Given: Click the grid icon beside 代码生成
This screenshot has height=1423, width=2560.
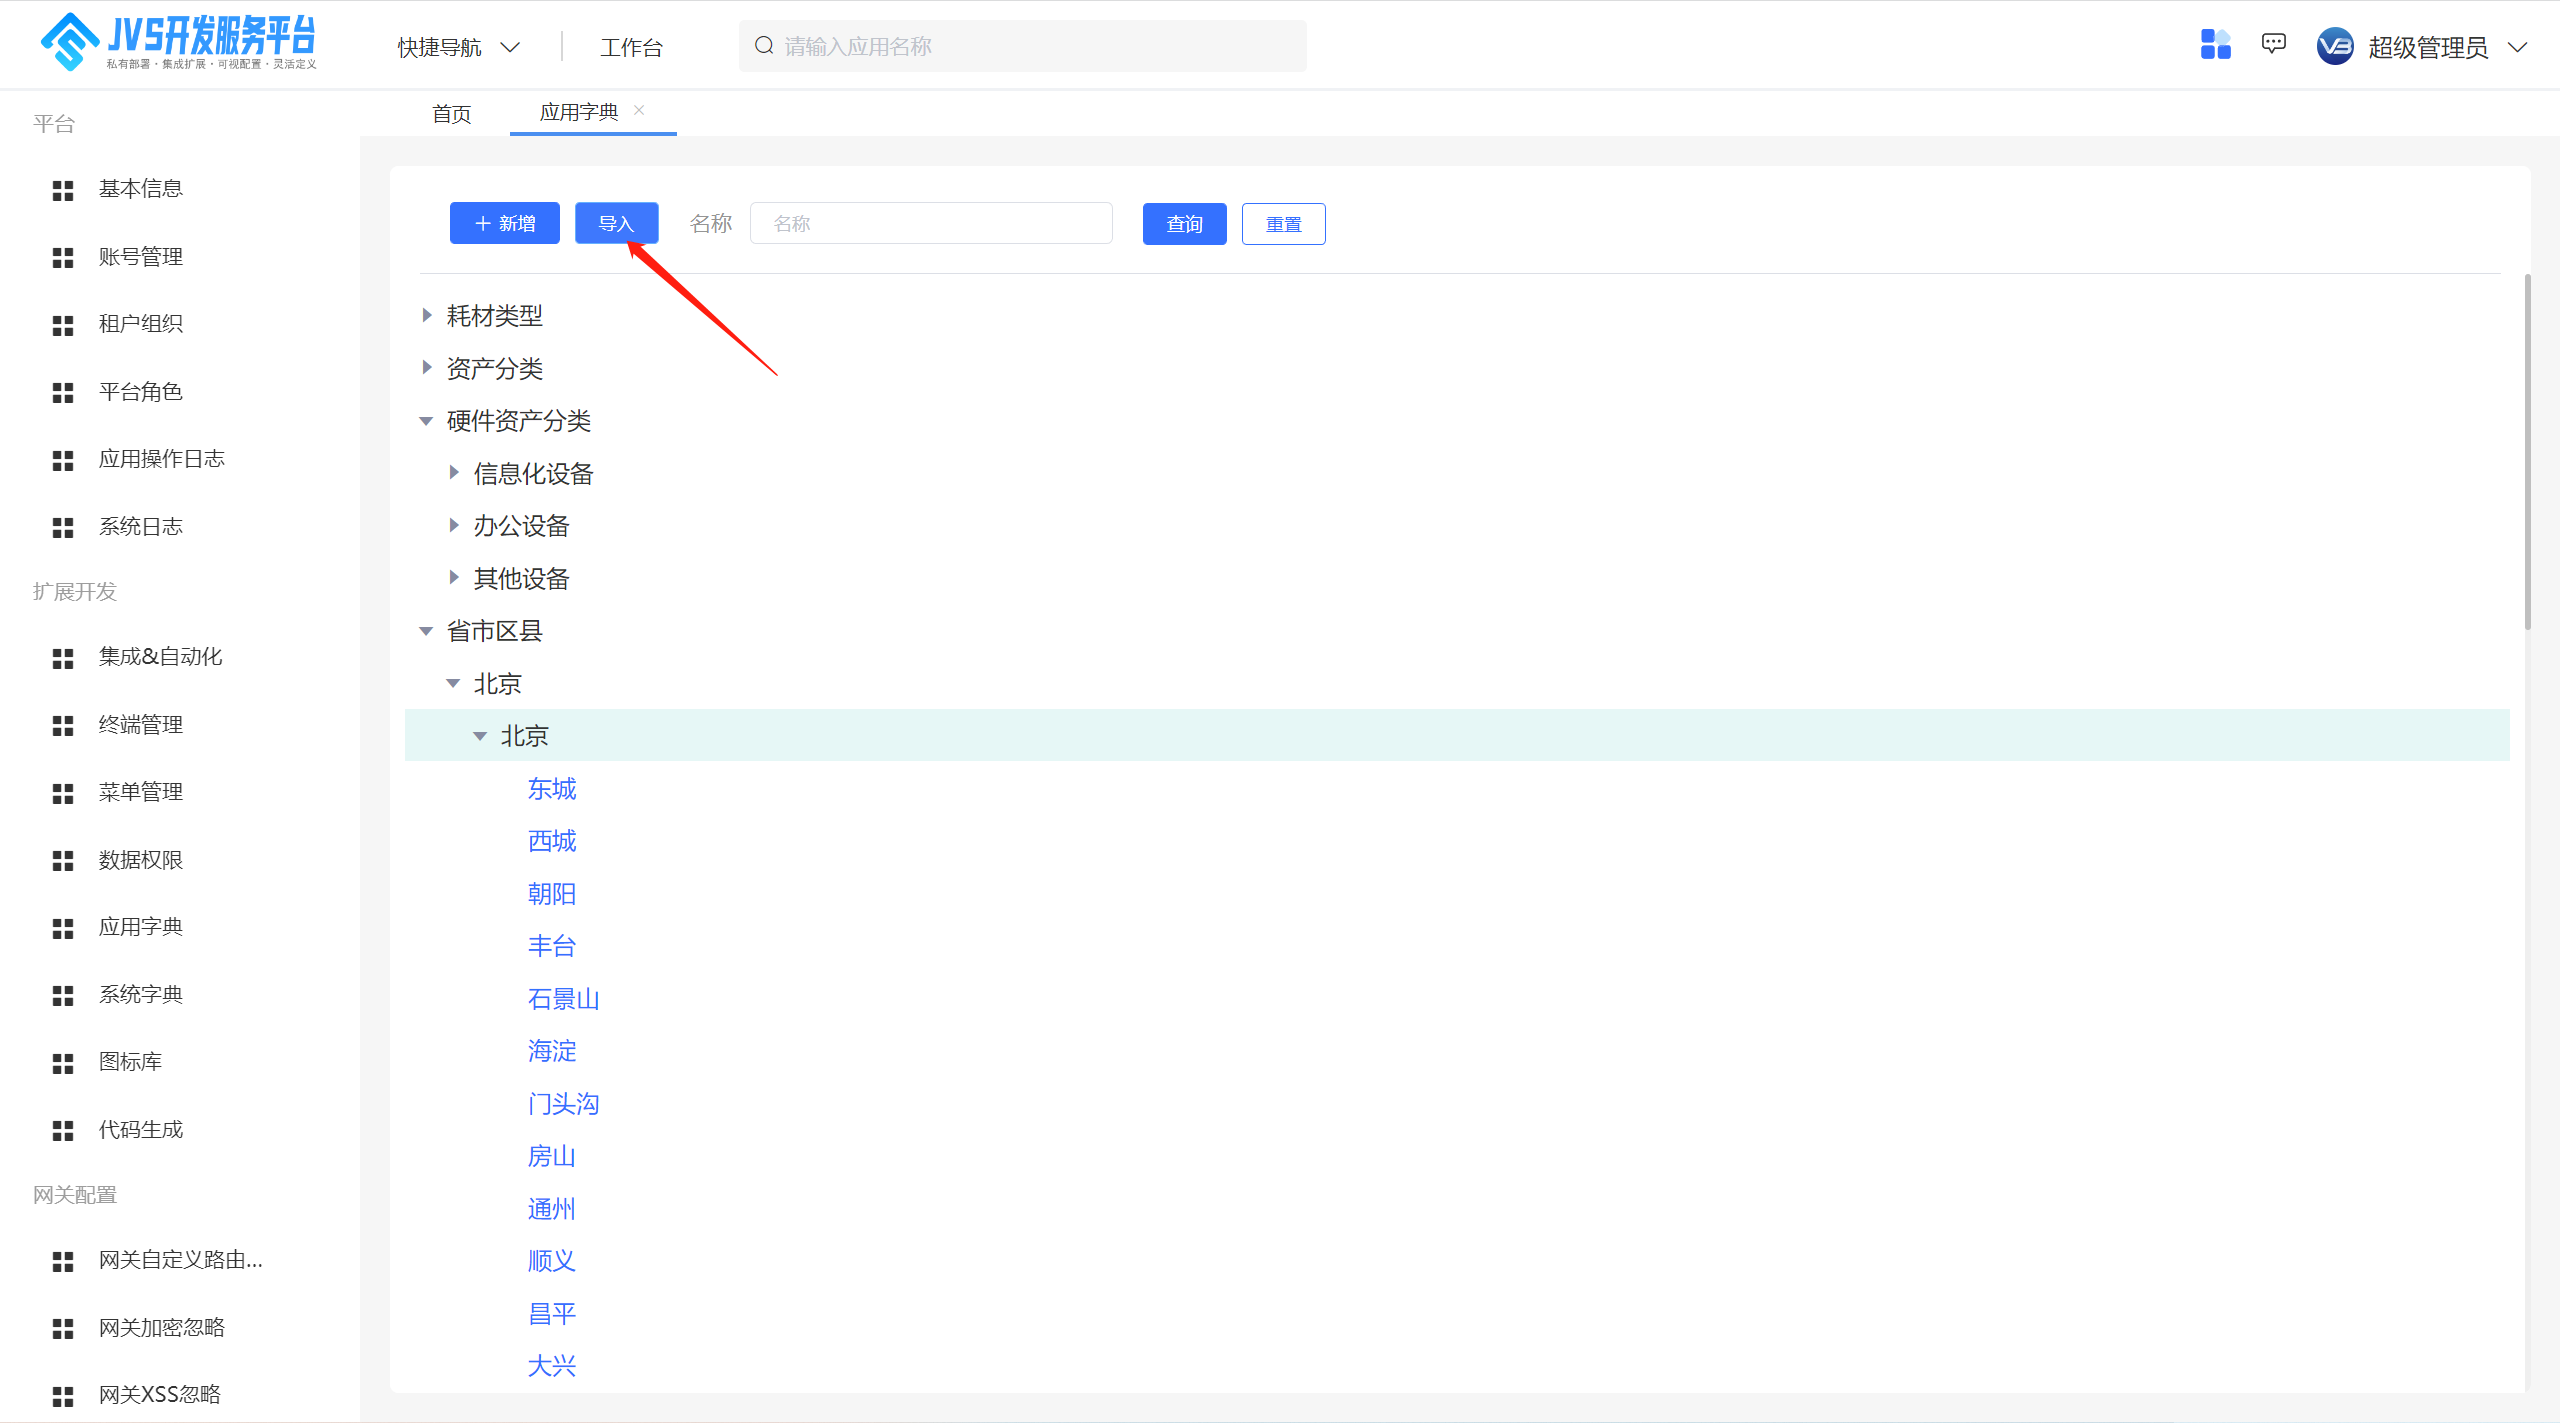Looking at the screenshot, I should click(63, 1131).
